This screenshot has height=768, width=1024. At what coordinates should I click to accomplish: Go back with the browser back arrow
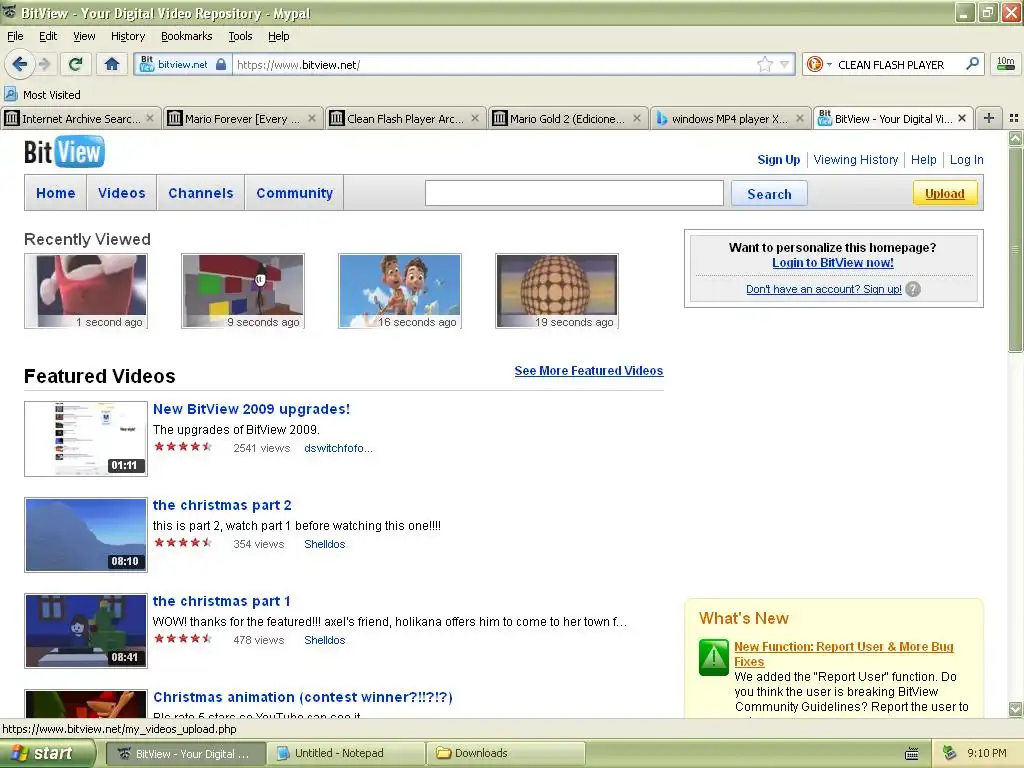click(x=19, y=64)
